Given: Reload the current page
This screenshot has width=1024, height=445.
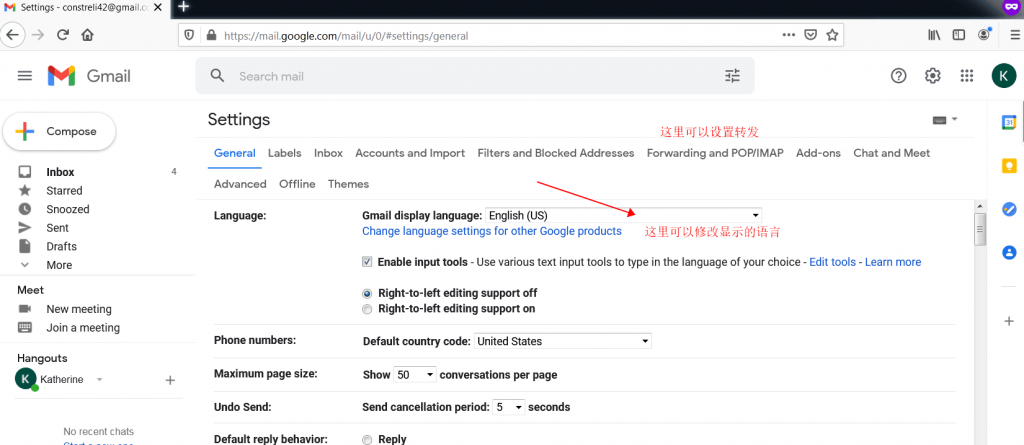Looking at the screenshot, I should [63, 35].
